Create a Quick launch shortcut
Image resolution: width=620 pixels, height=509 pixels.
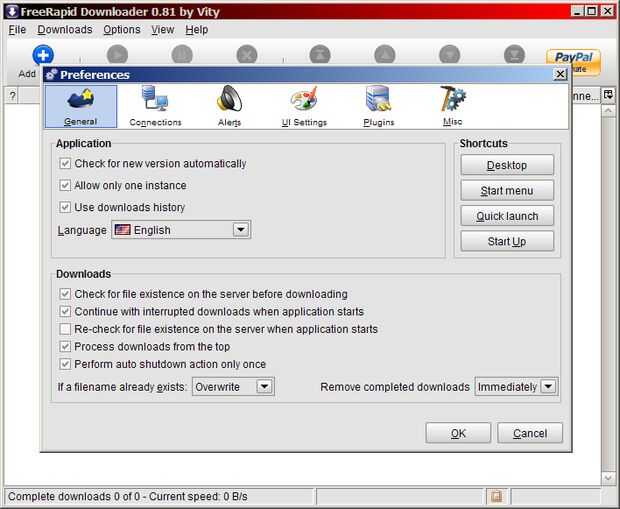(x=507, y=216)
